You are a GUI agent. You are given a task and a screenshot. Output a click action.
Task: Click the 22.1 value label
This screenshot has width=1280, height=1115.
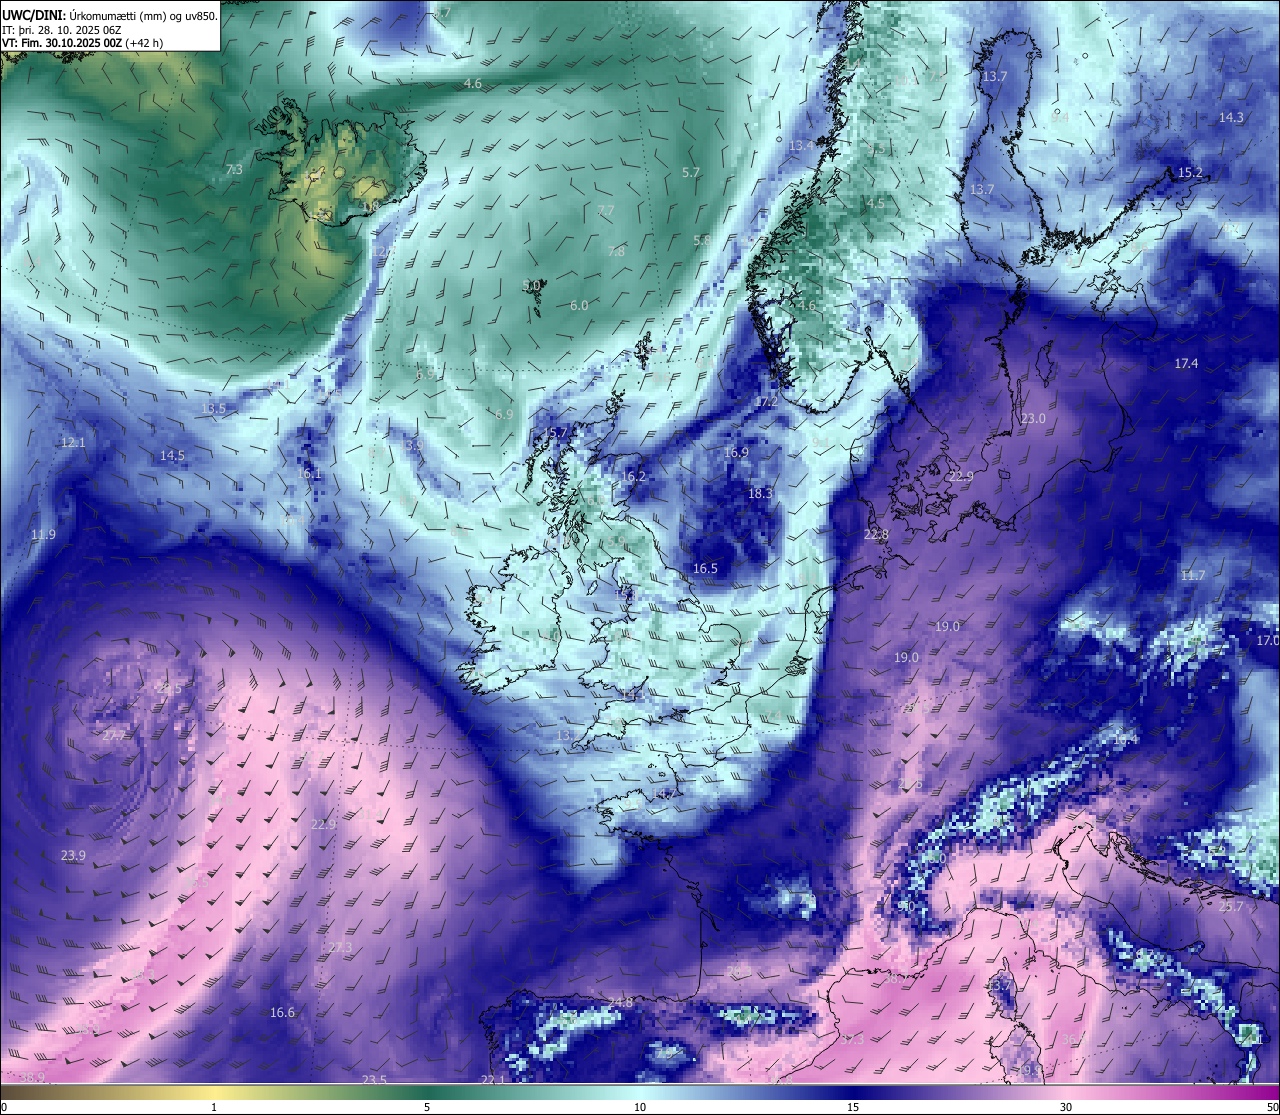[493, 1080]
